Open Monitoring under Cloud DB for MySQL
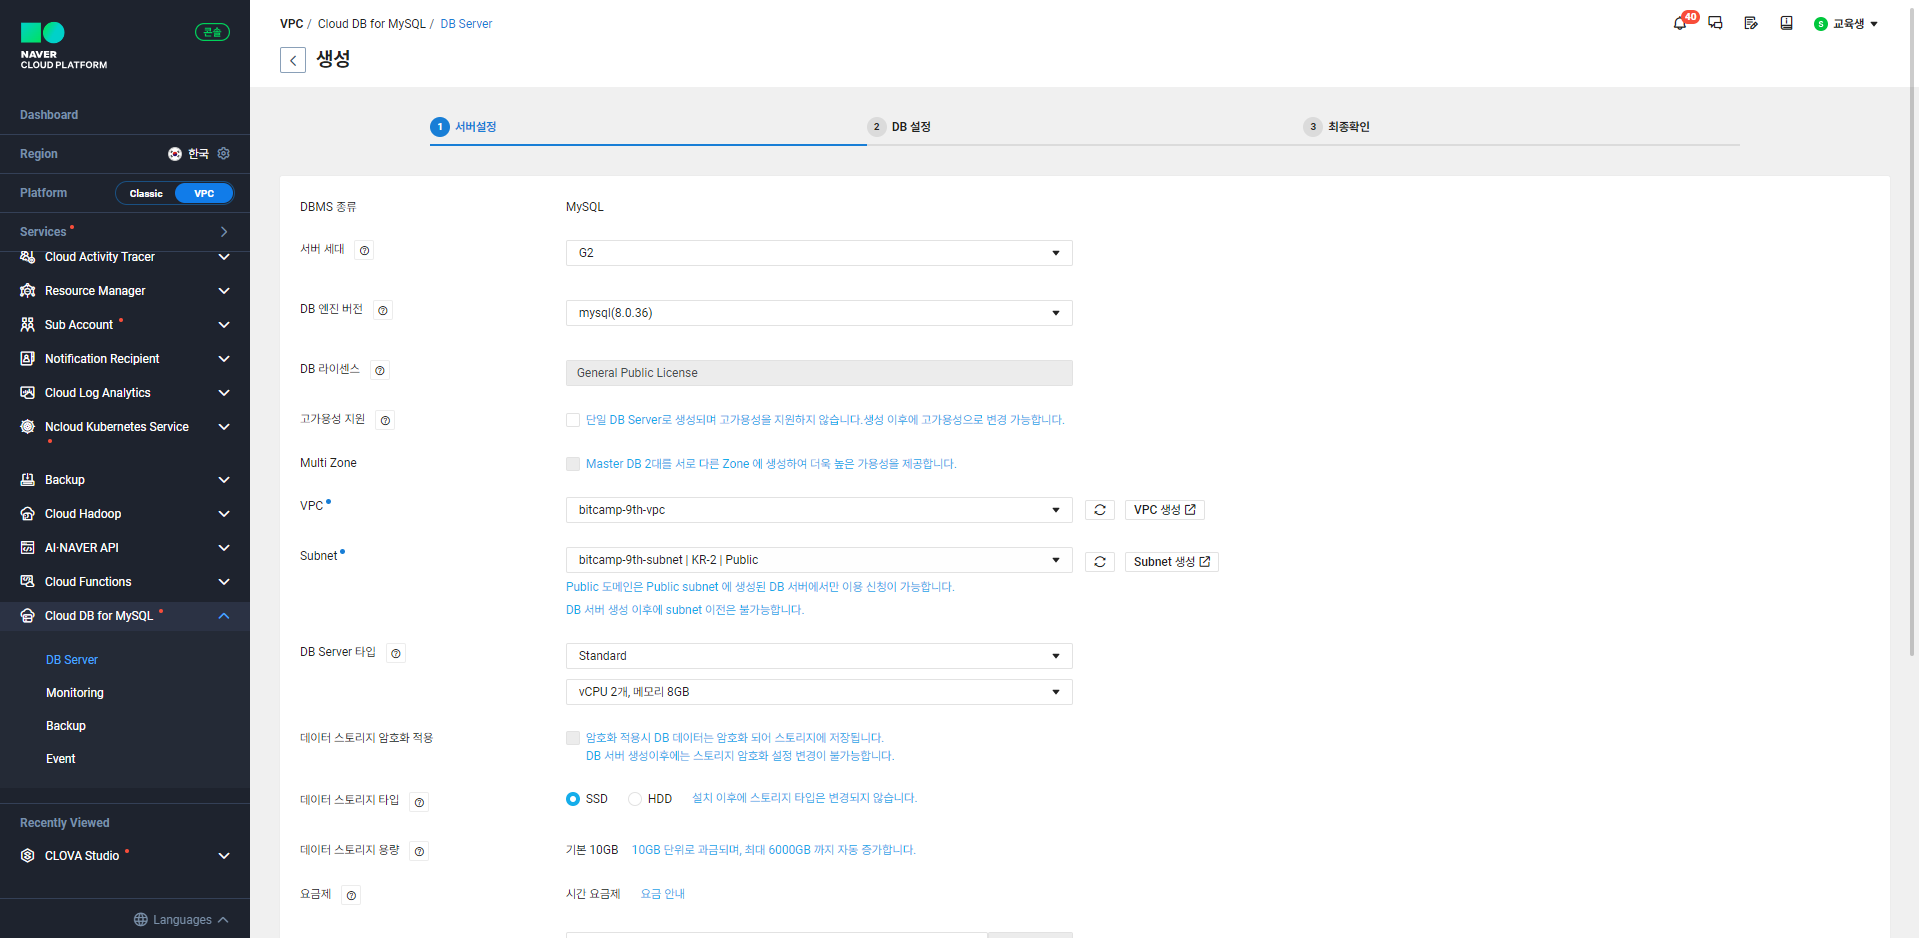1919x938 pixels. coord(75,693)
